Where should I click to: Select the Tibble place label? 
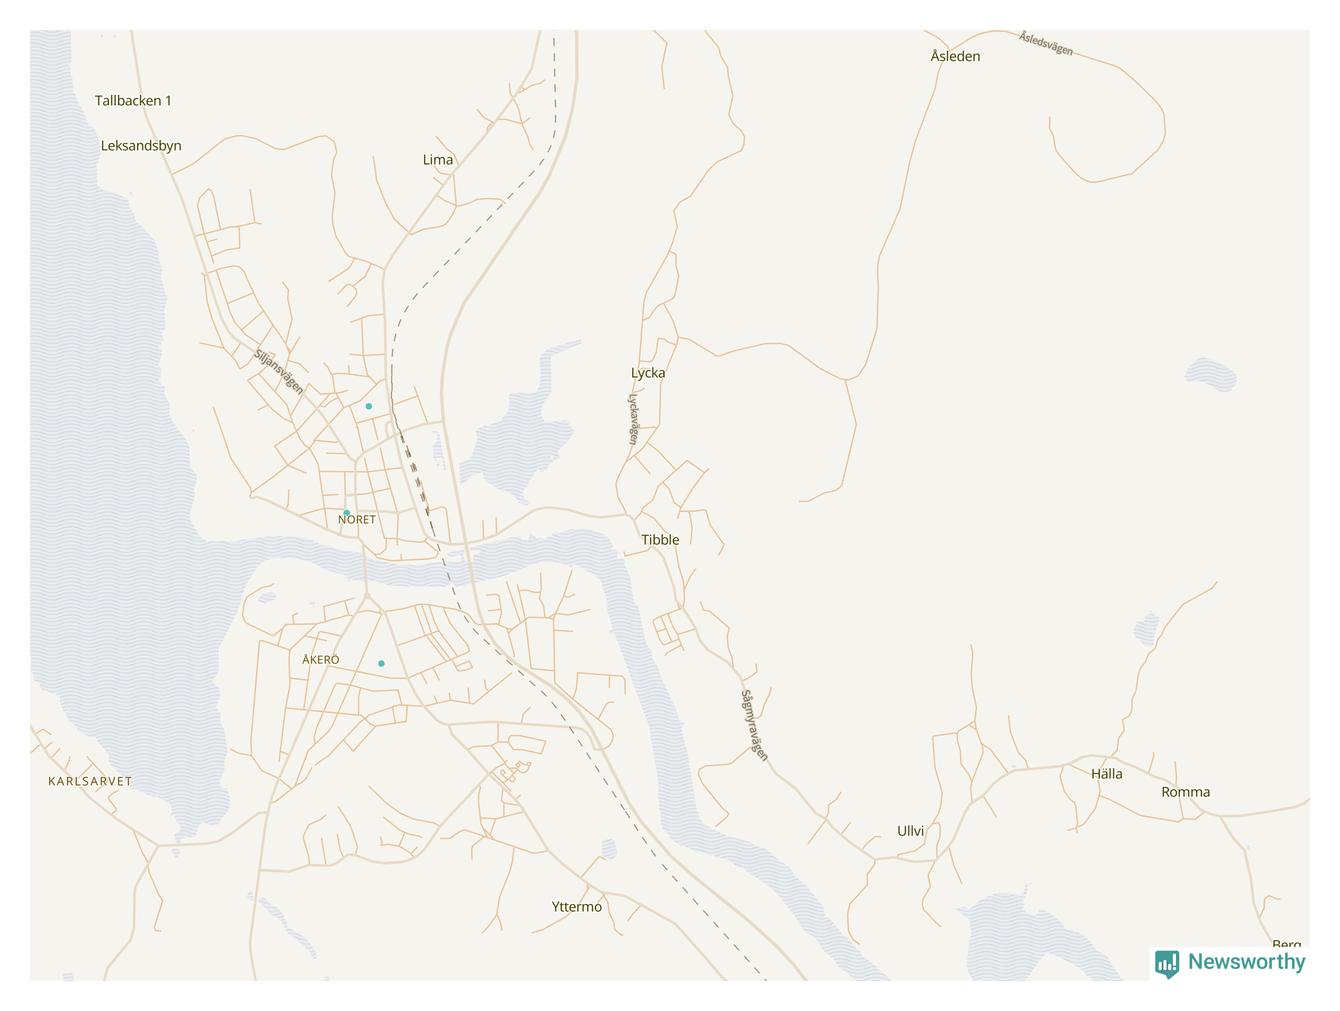click(x=660, y=540)
